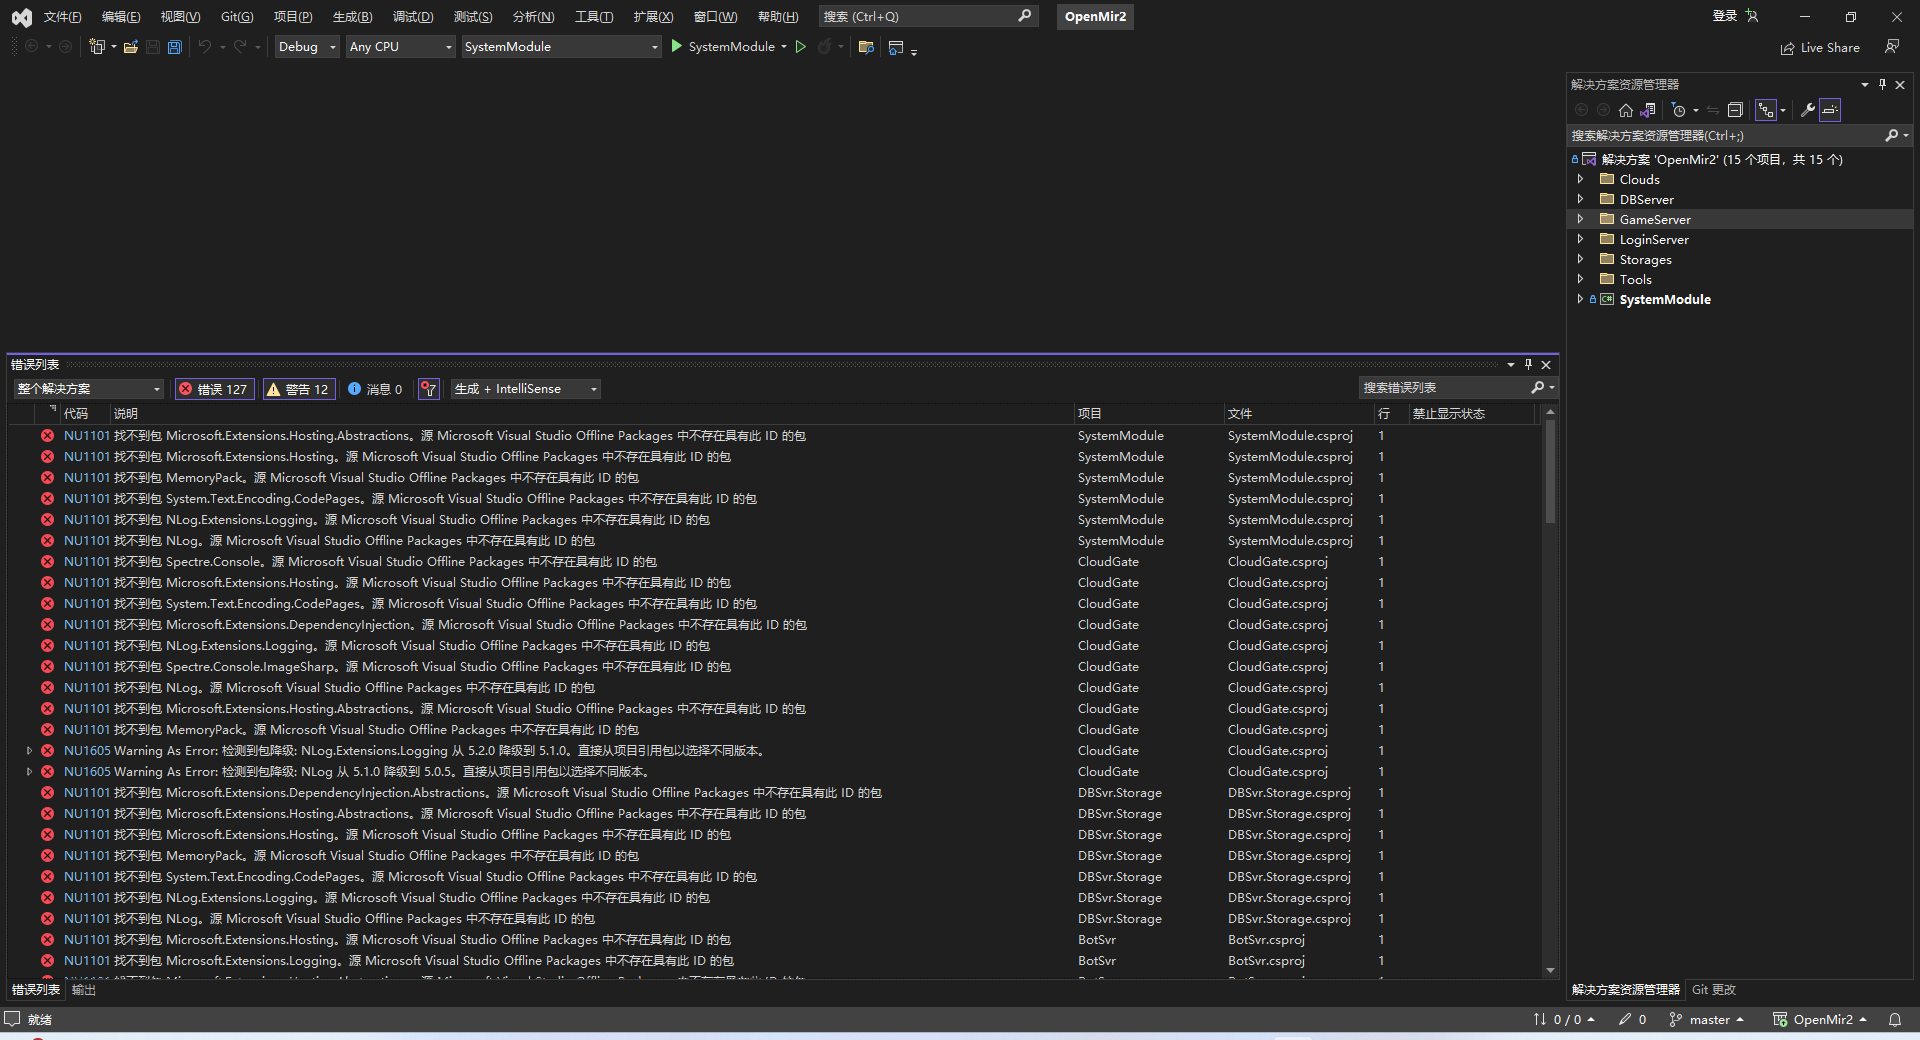The image size is (1920, 1040).
Task: Open the Debug configuration dropdown
Action: [x=307, y=47]
